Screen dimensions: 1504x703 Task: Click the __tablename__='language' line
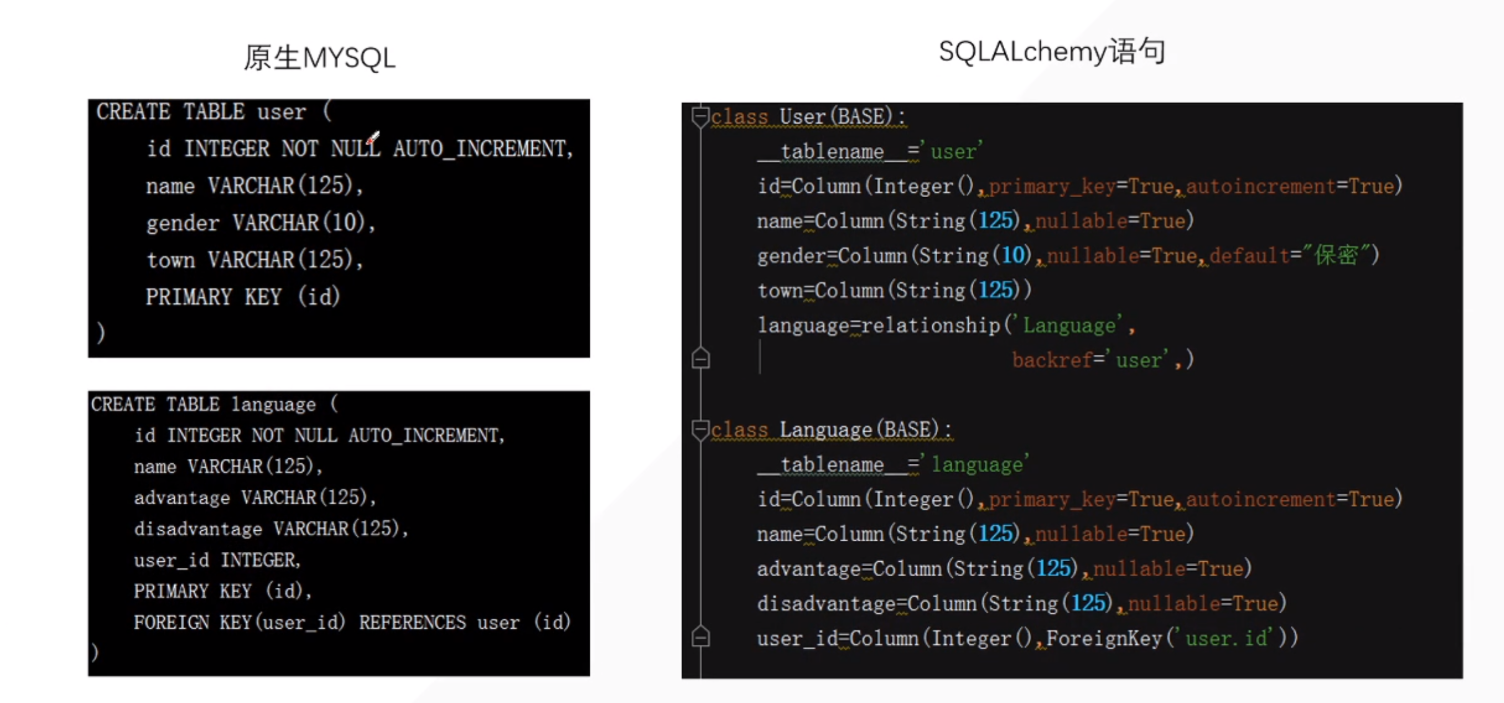894,465
